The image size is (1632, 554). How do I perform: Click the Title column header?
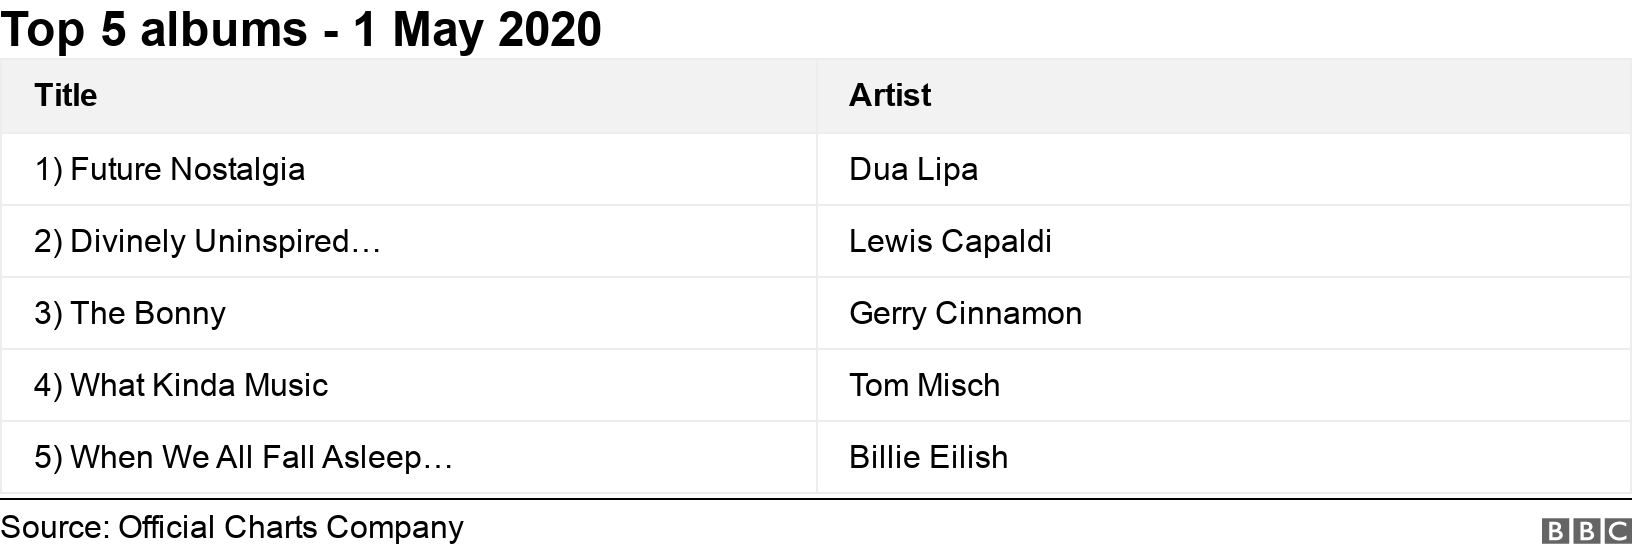click(66, 95)
